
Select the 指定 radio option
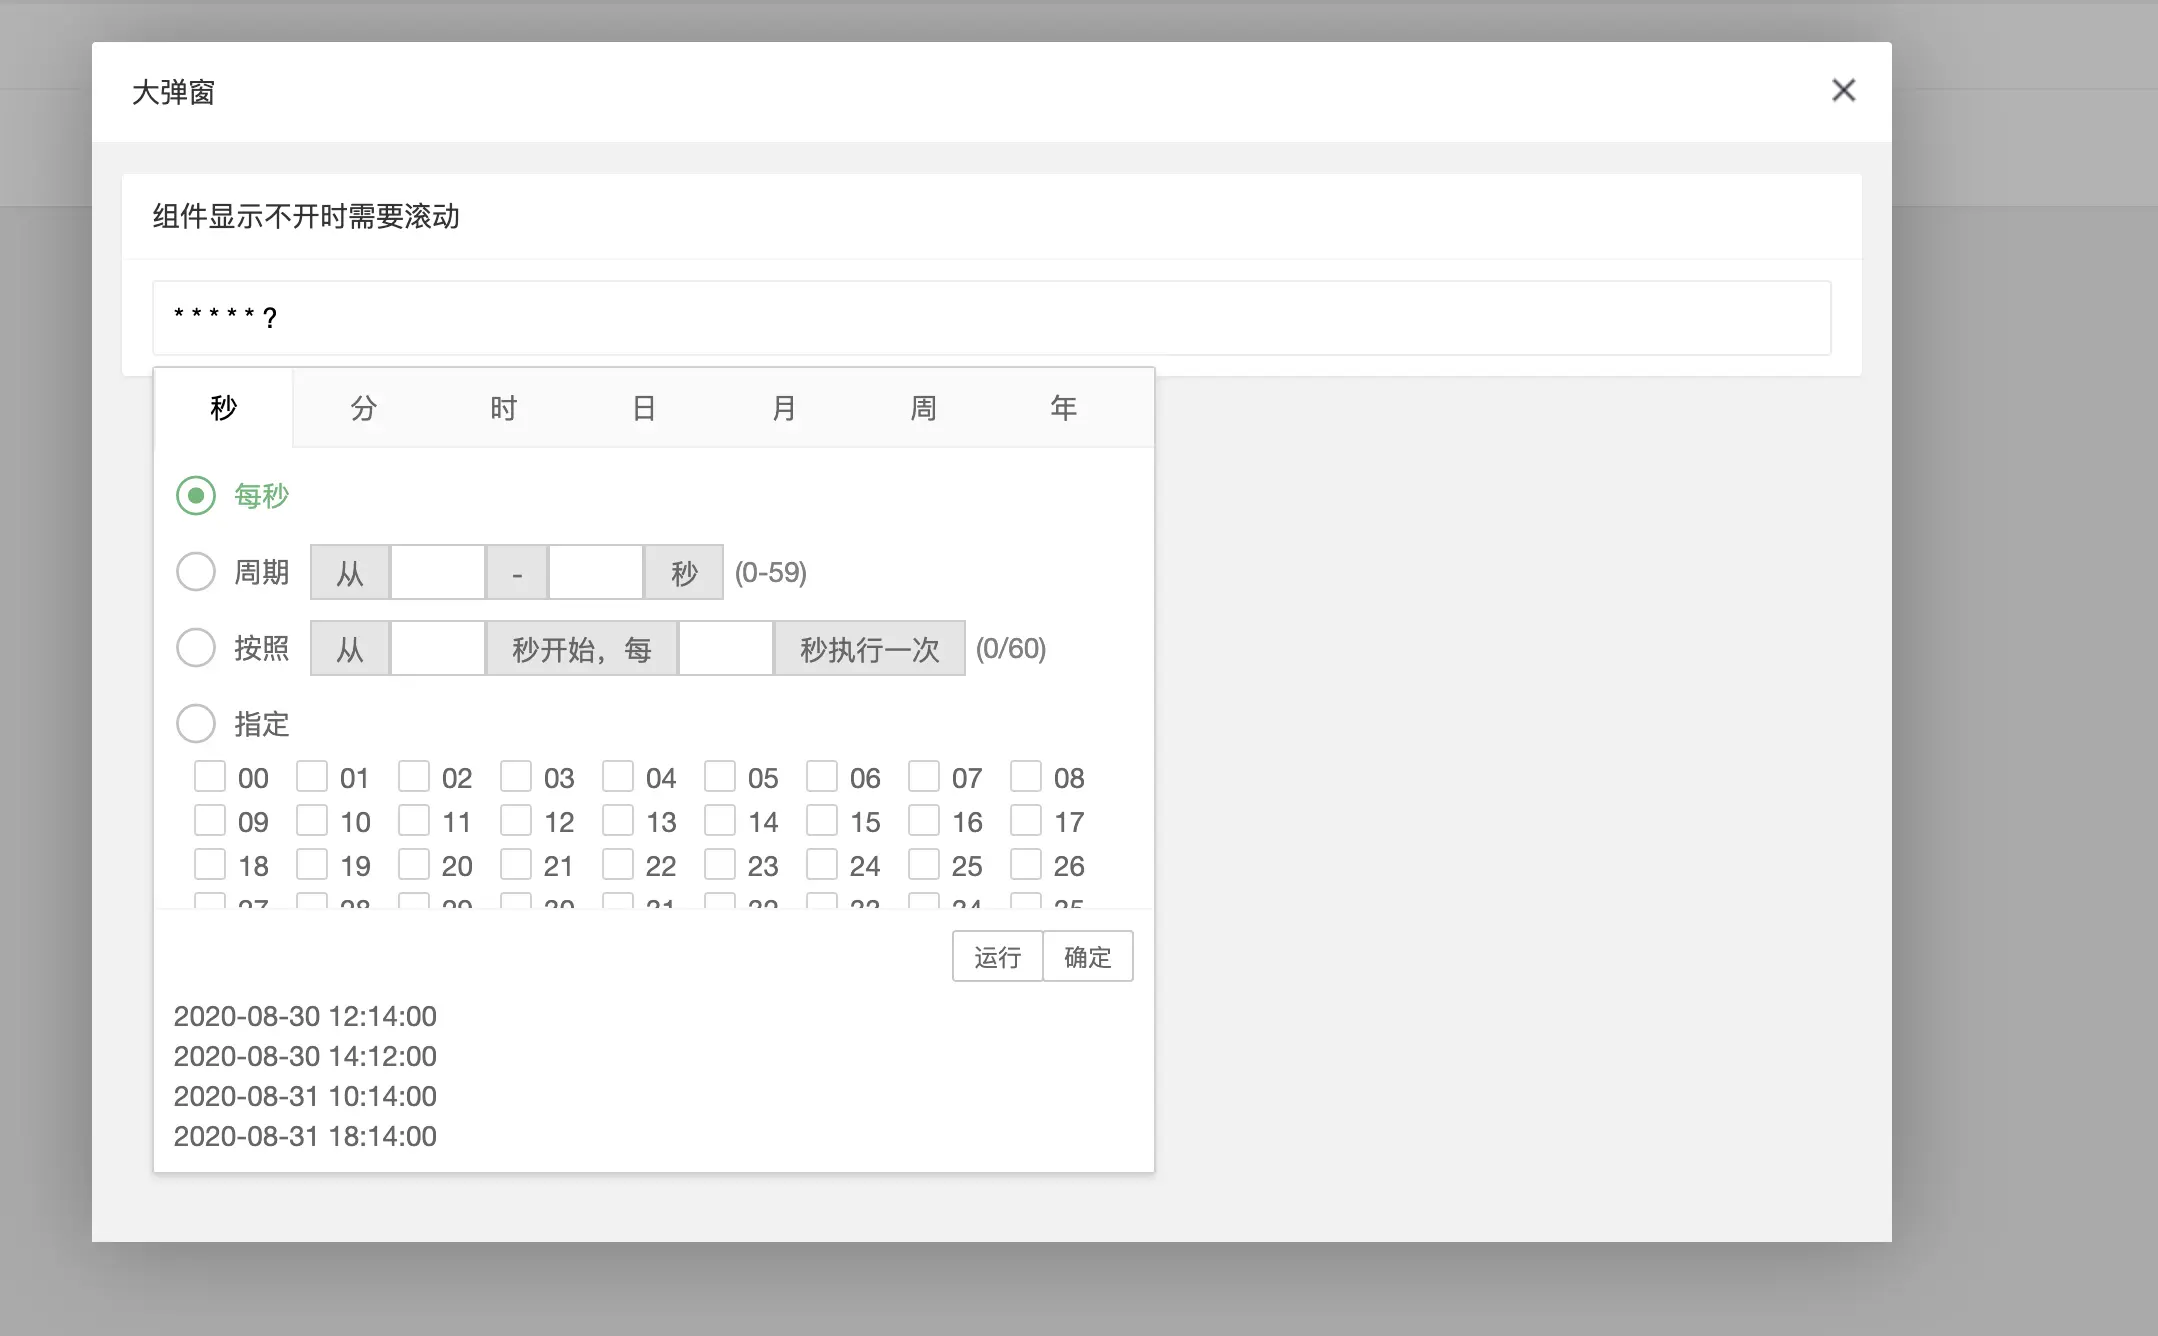tap(196, 723)
